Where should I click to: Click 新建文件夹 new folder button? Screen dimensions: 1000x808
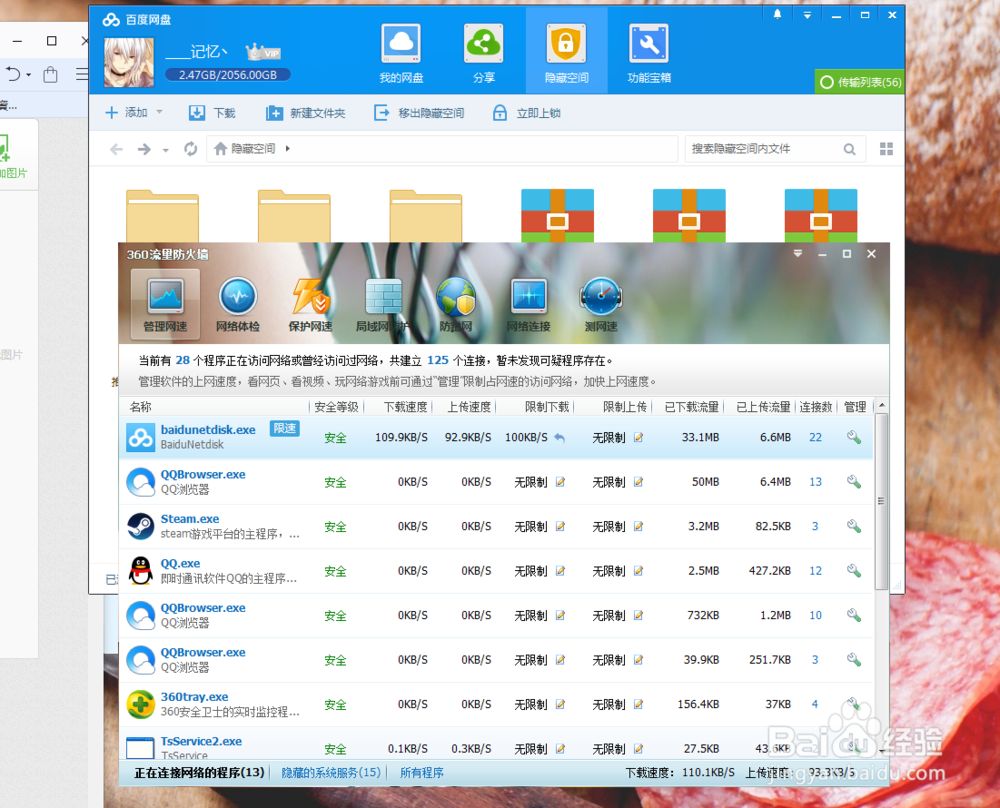[305, 113]
